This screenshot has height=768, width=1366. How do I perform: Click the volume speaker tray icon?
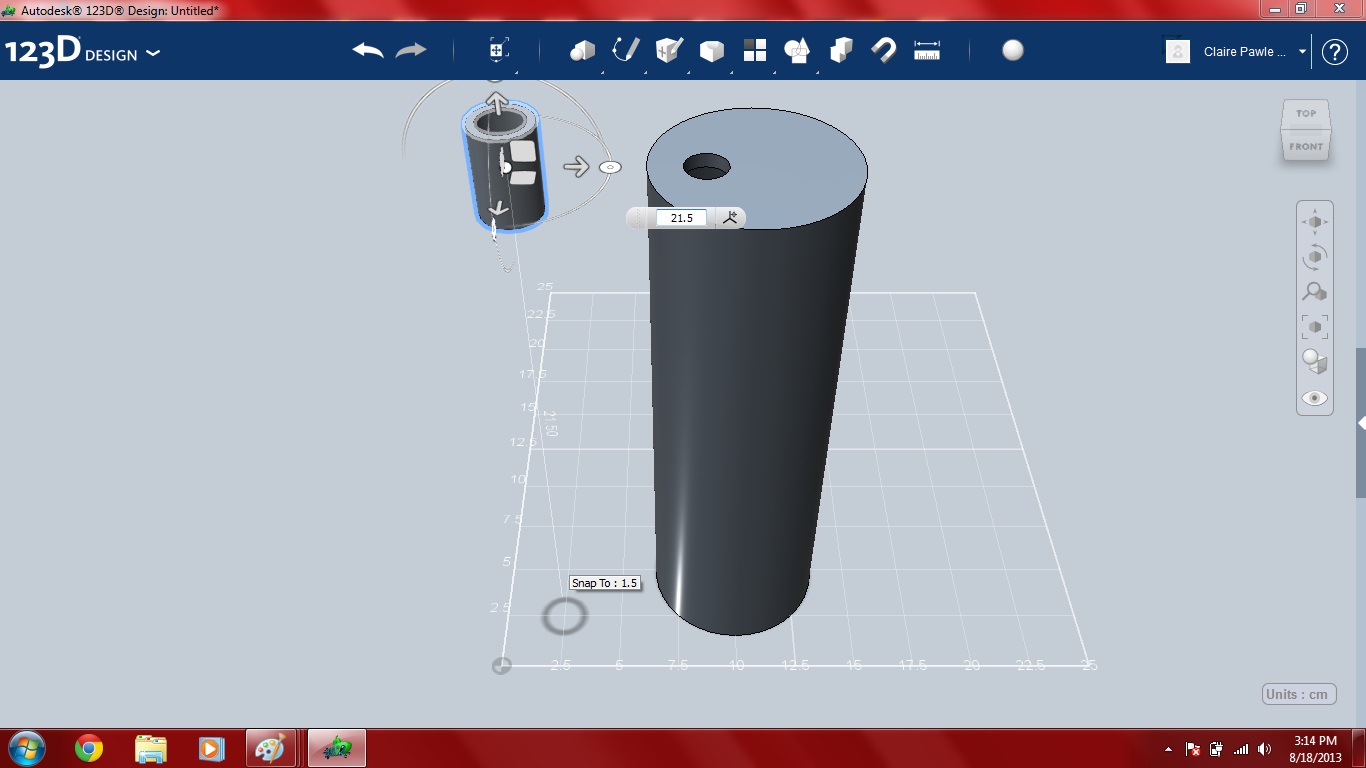(1265, 749)
